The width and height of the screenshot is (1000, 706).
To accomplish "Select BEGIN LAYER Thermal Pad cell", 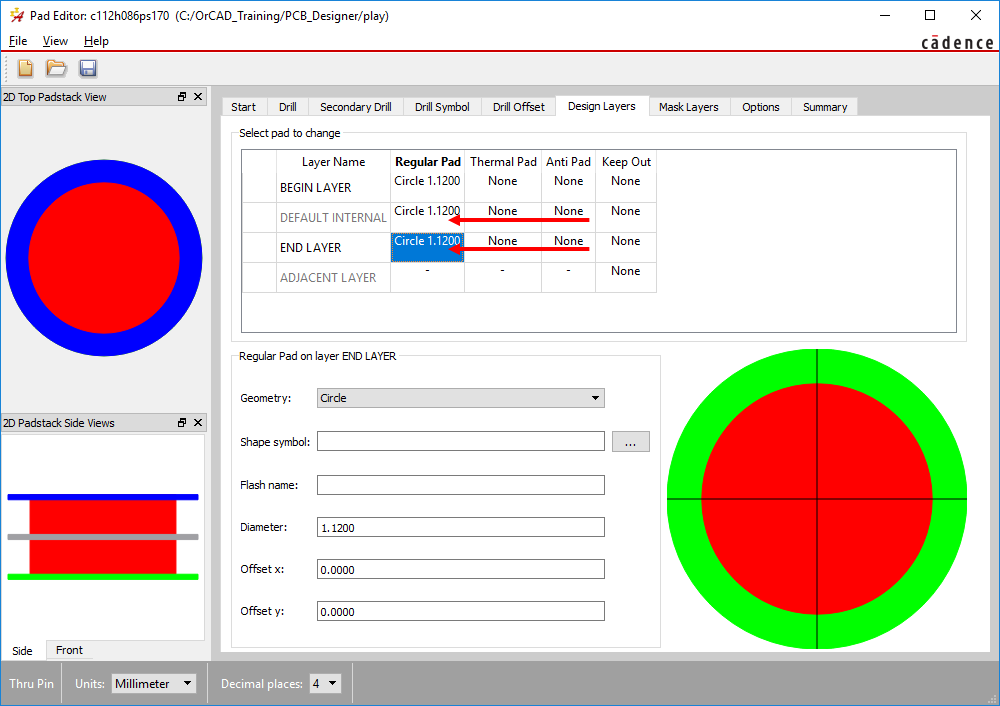I will (x=503, y=188).
